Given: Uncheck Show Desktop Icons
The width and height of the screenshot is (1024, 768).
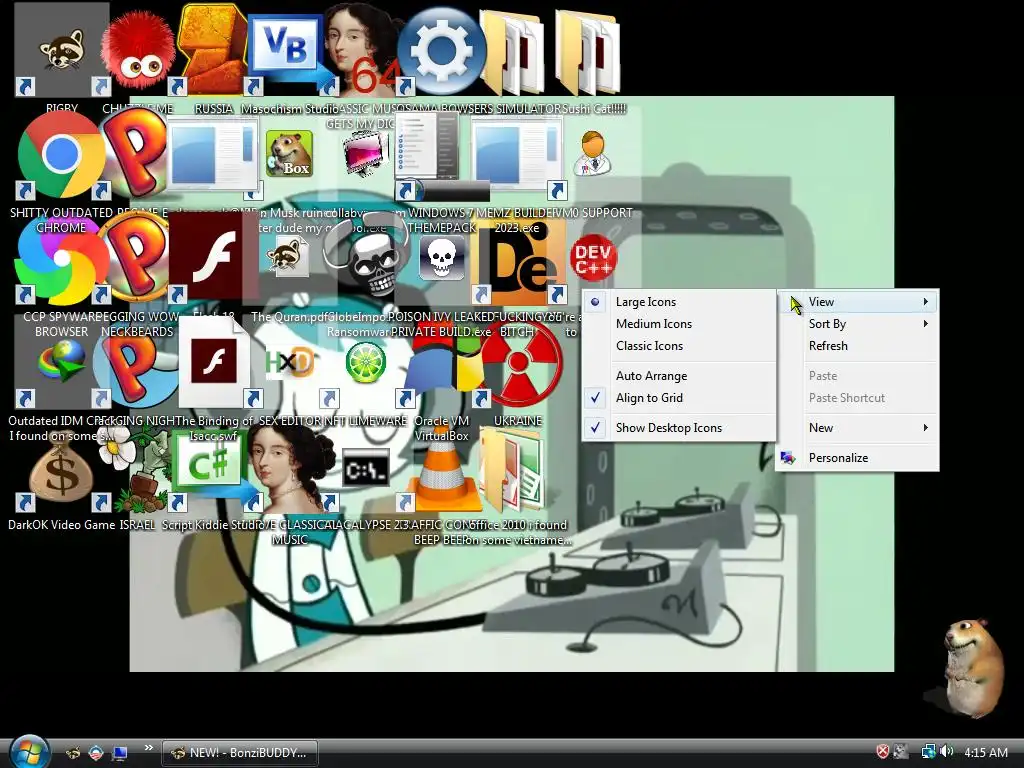Looking at the screenshot, I should pyautogui.click(x=679, y=428).
